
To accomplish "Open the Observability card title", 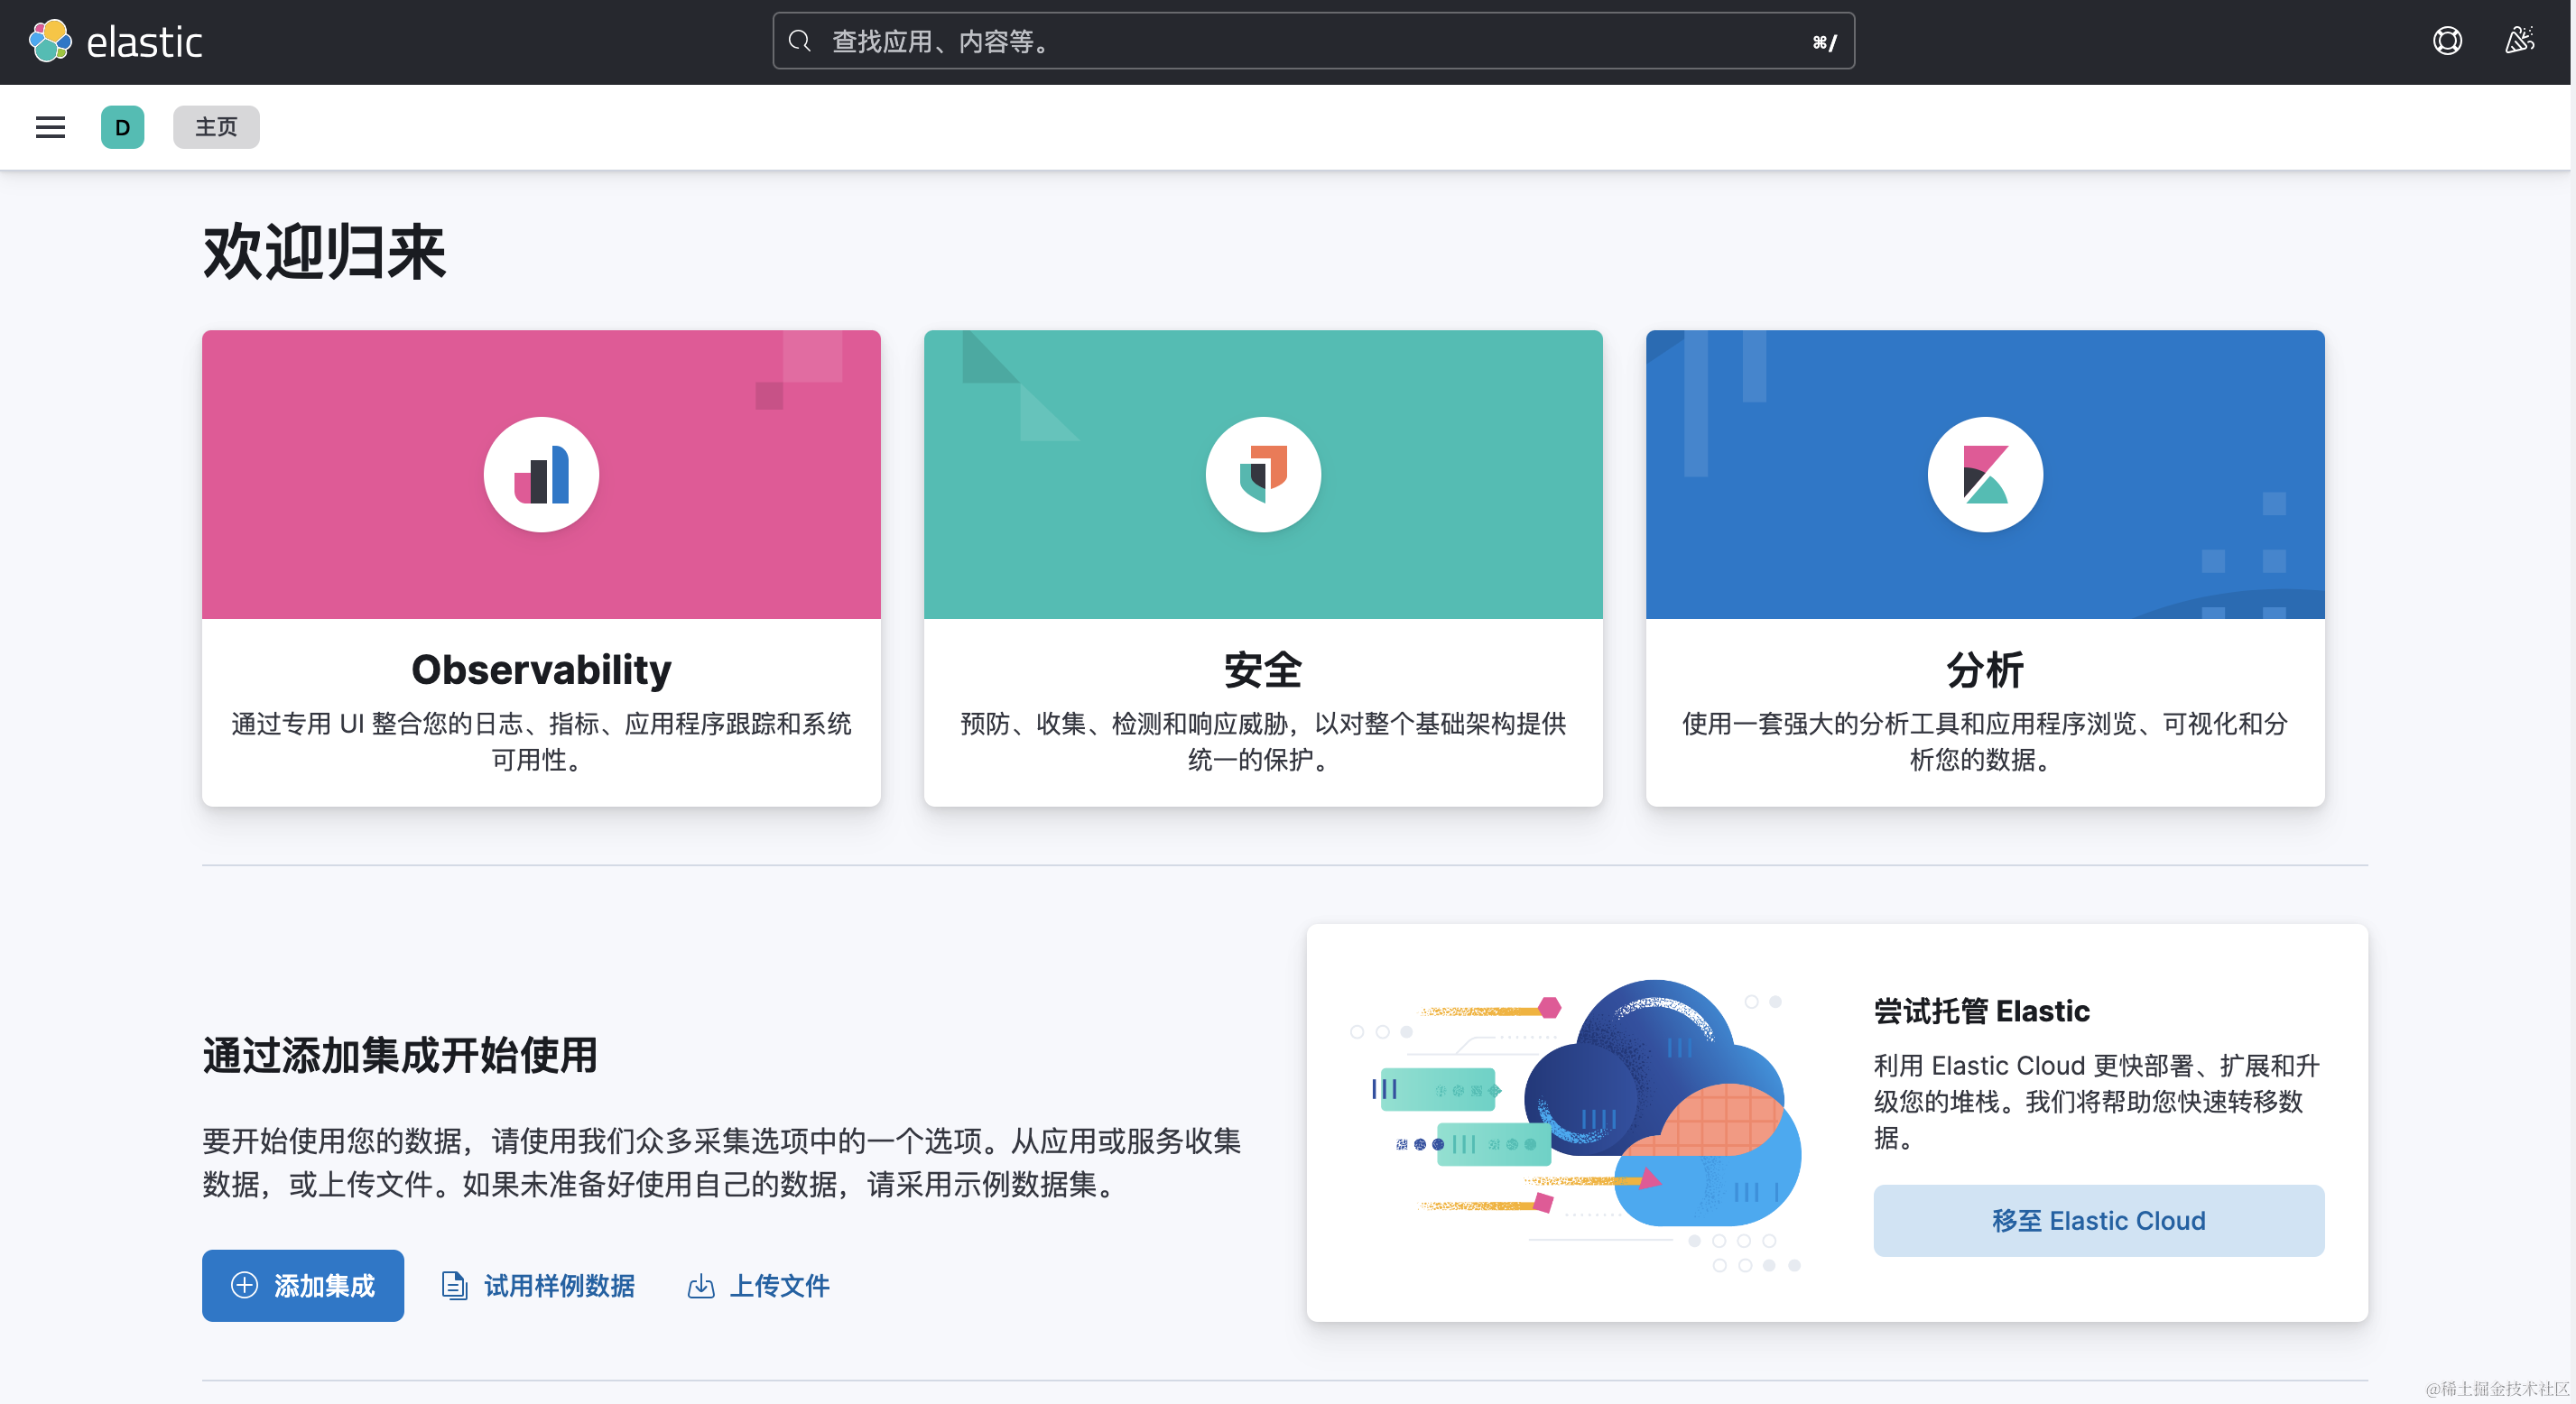I will click(x=541, y=670).
